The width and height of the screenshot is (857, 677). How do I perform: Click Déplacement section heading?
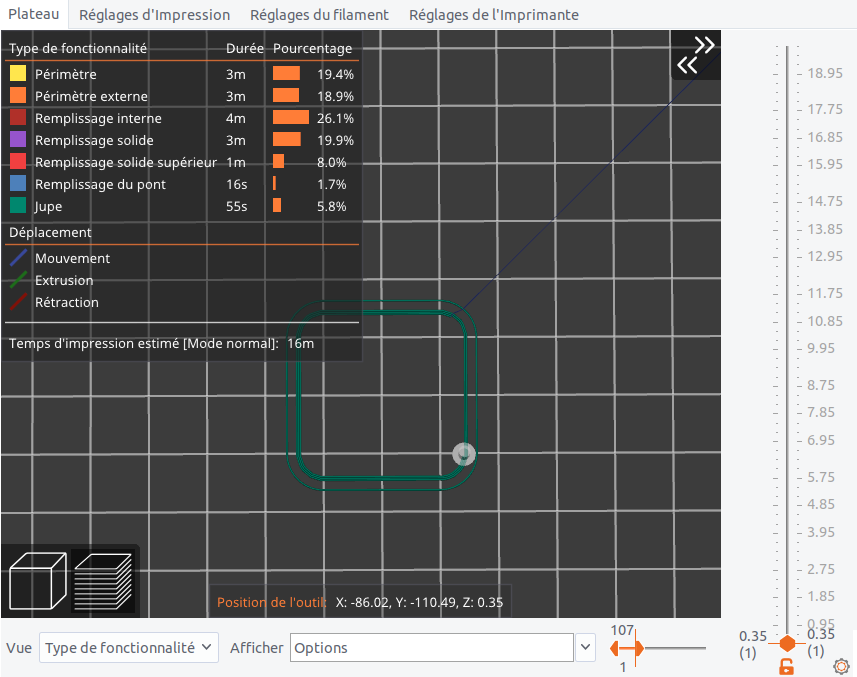[x=50, y=232]
